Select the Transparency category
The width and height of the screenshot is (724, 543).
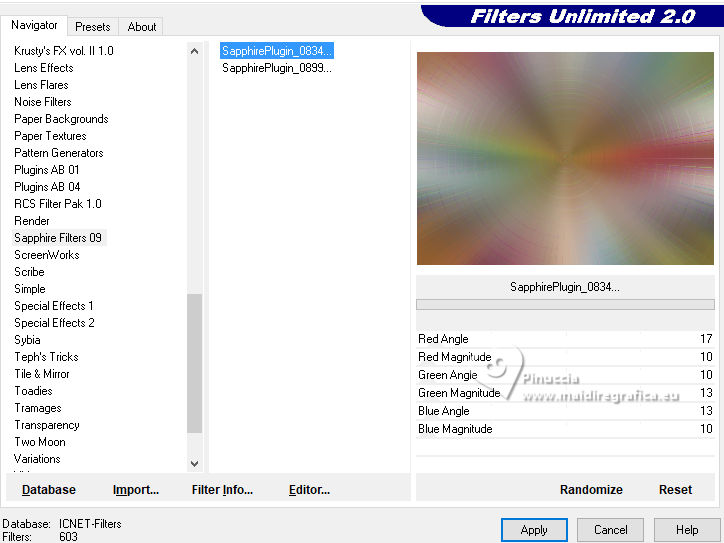[x=47, y=425]
